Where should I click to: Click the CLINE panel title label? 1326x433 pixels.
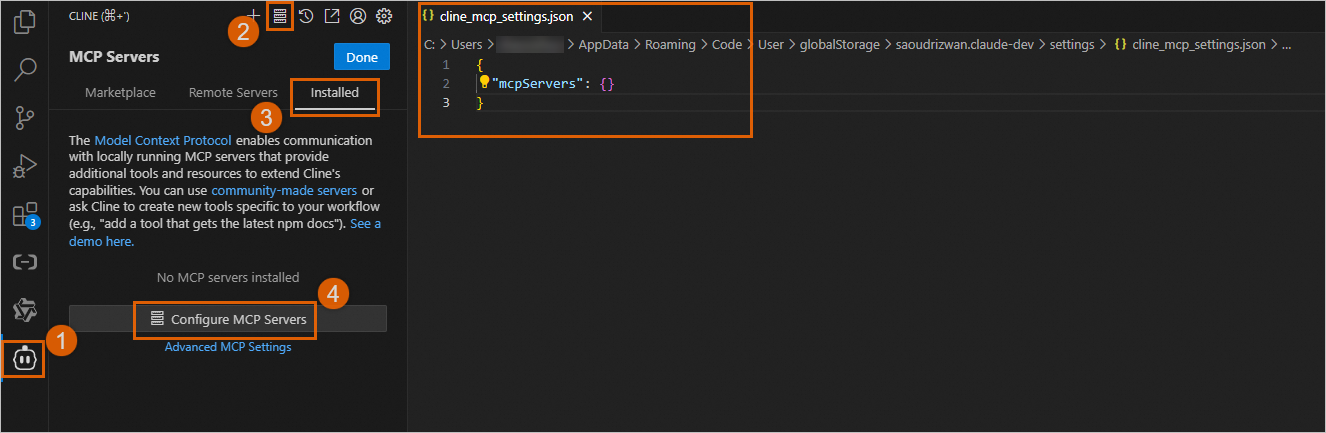tap(100, 17)
